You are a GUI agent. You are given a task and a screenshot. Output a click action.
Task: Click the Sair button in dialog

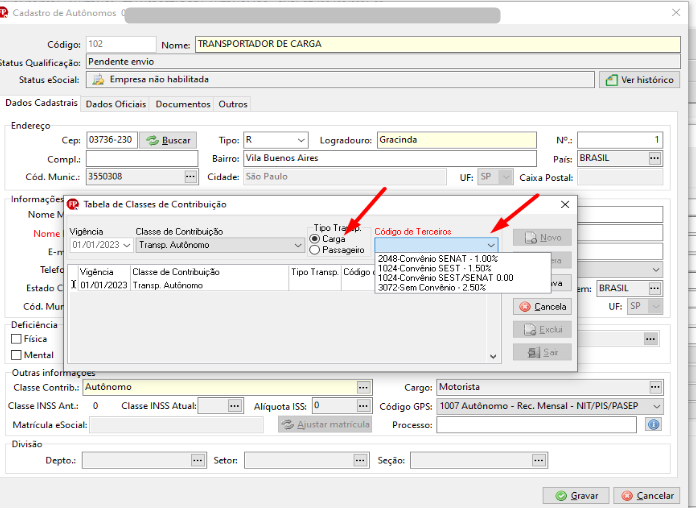[x=542, y=352]
